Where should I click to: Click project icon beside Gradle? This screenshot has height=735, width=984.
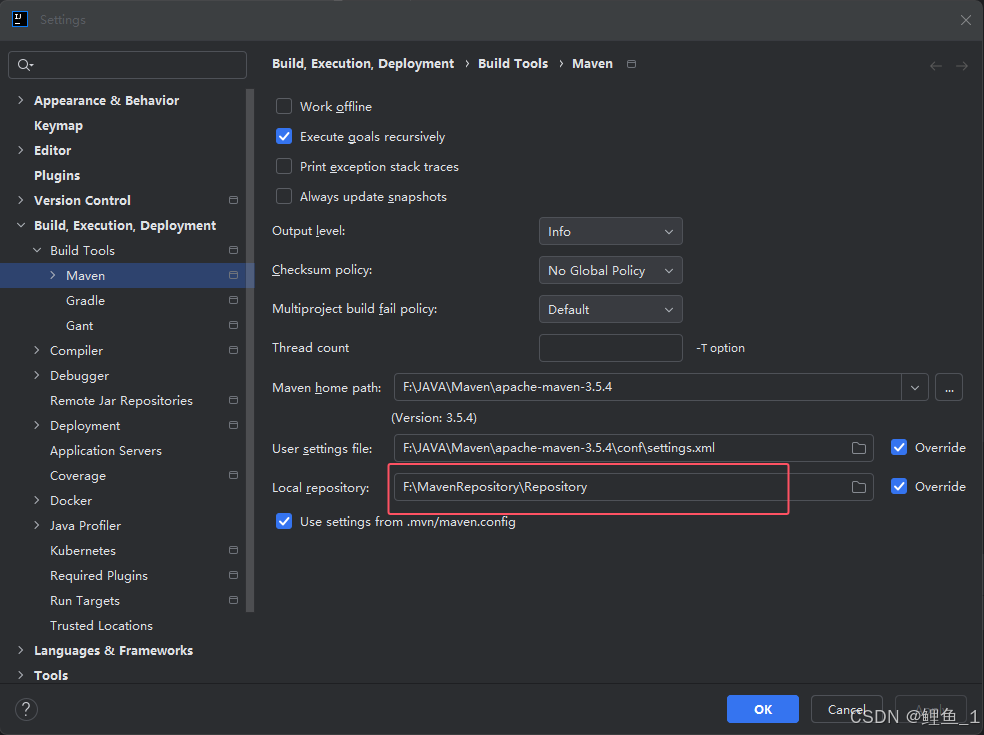pyautogui.click(x=233, y=300)
